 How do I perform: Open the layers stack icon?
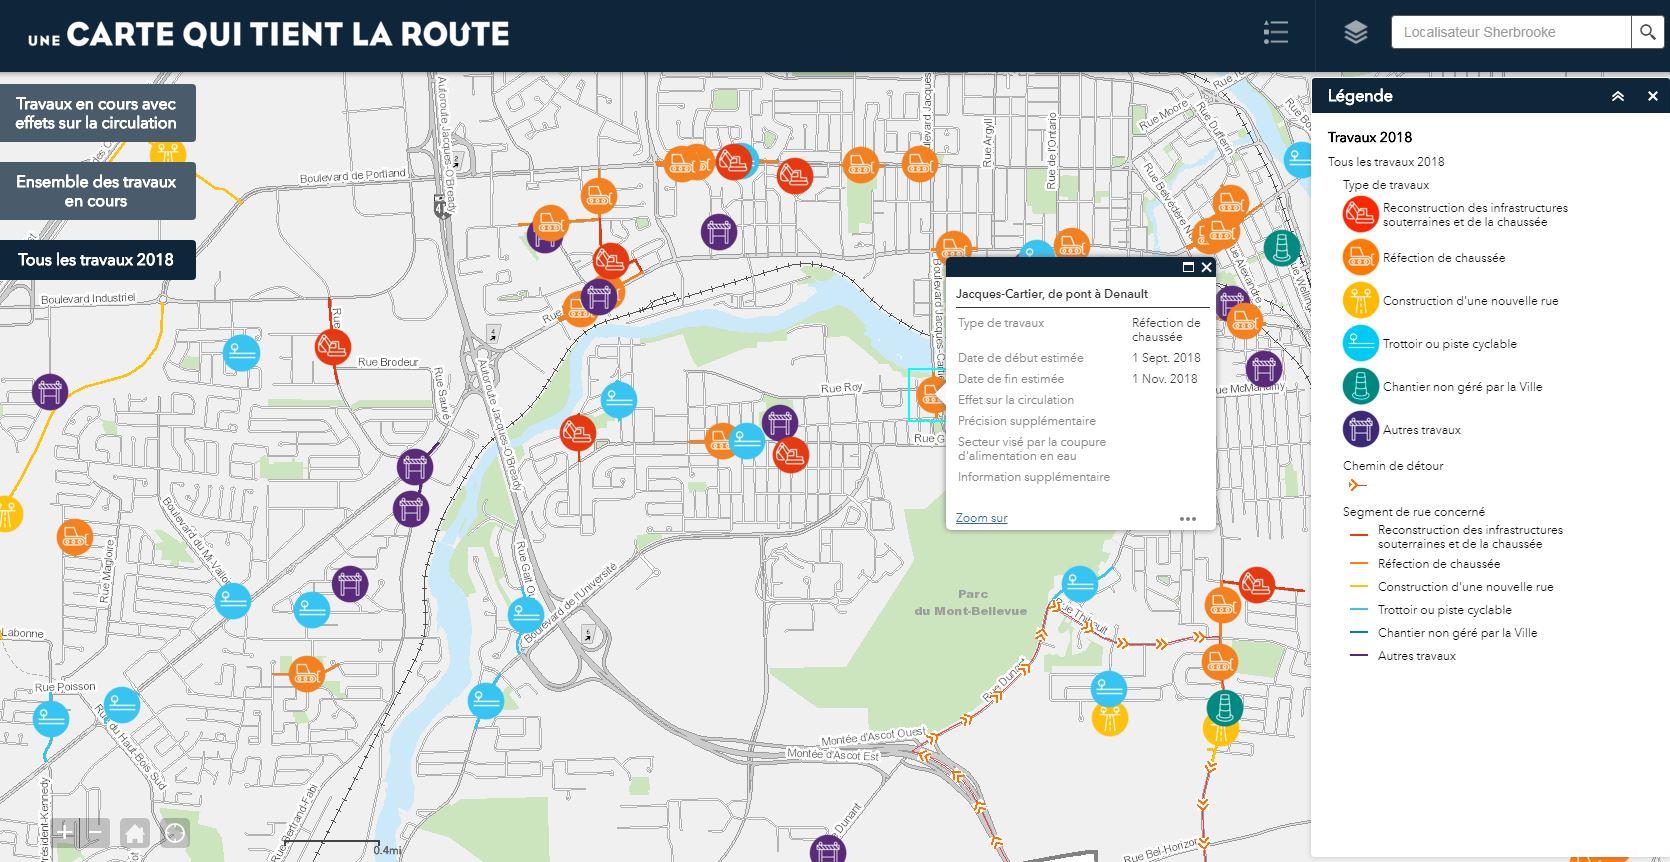pyautogui.click(x=1355, y=32)
